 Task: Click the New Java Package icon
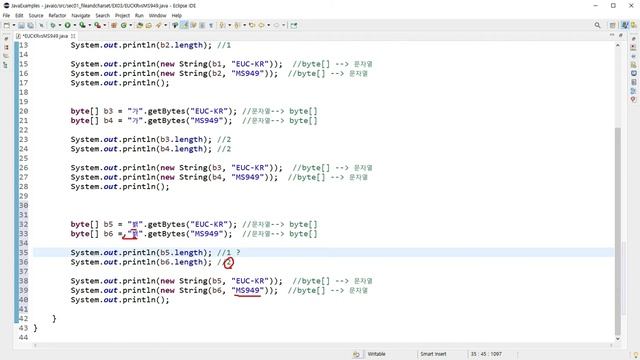[114, 25]
